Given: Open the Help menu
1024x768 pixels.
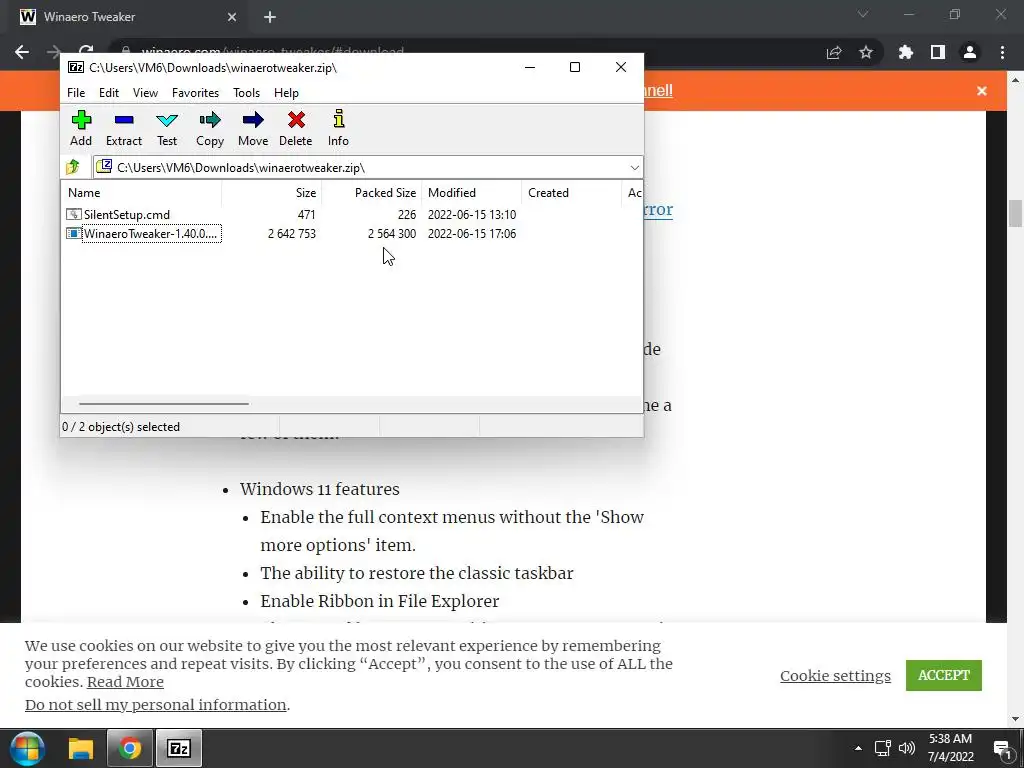Looking at the screenshot, I should click(286, 93).
